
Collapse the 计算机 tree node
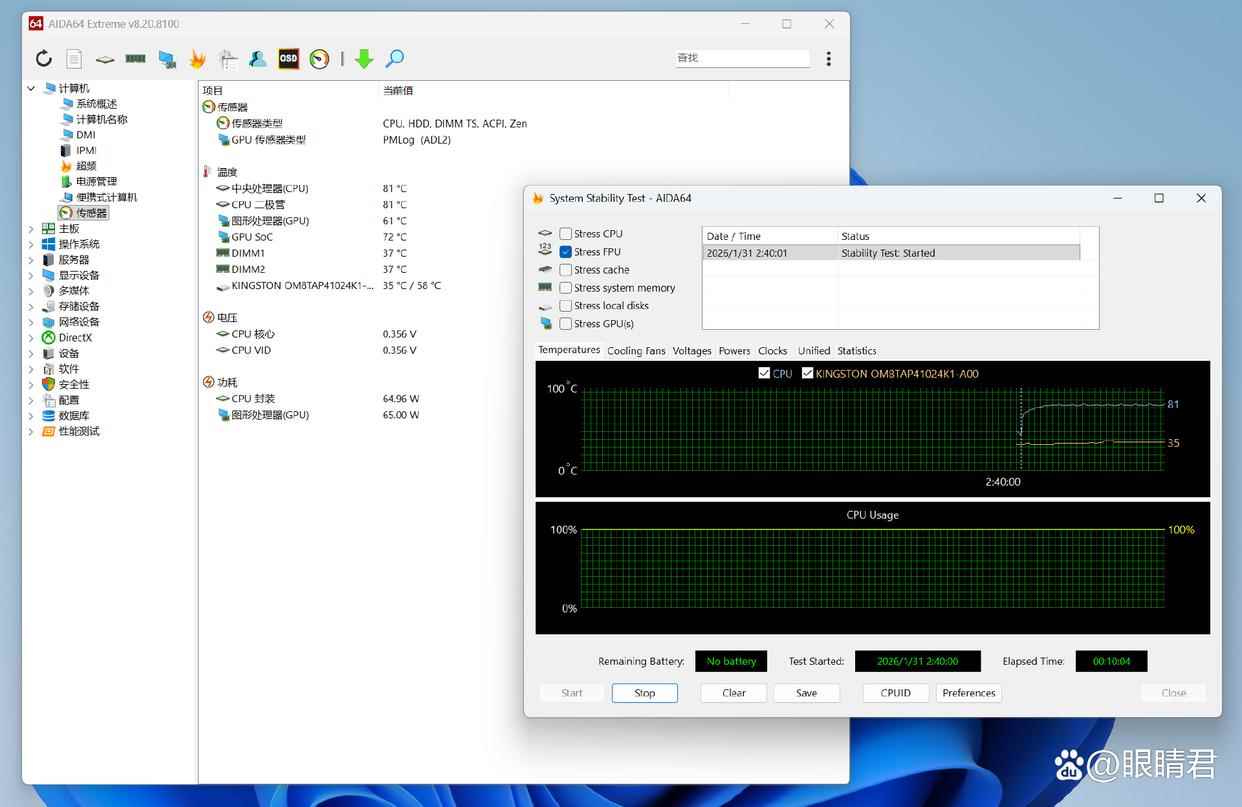click(x=31, y=88)
